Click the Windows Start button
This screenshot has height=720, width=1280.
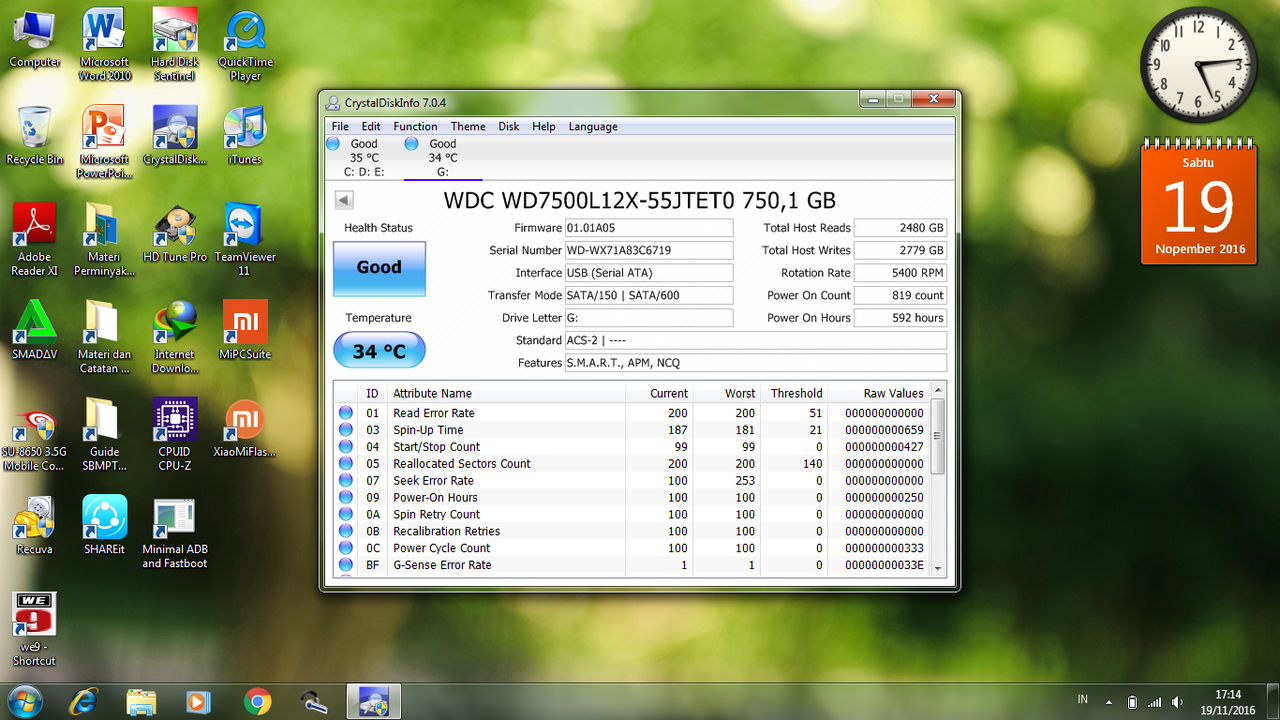coord(24,701)
